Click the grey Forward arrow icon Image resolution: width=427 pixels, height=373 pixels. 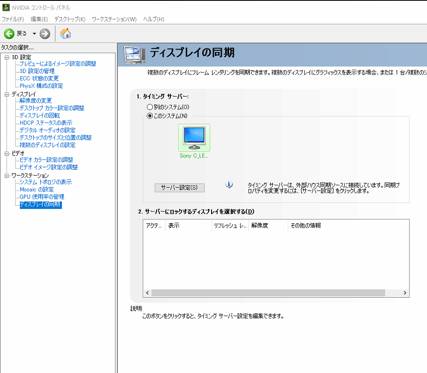pyautogui.click(x=45, y=34)
